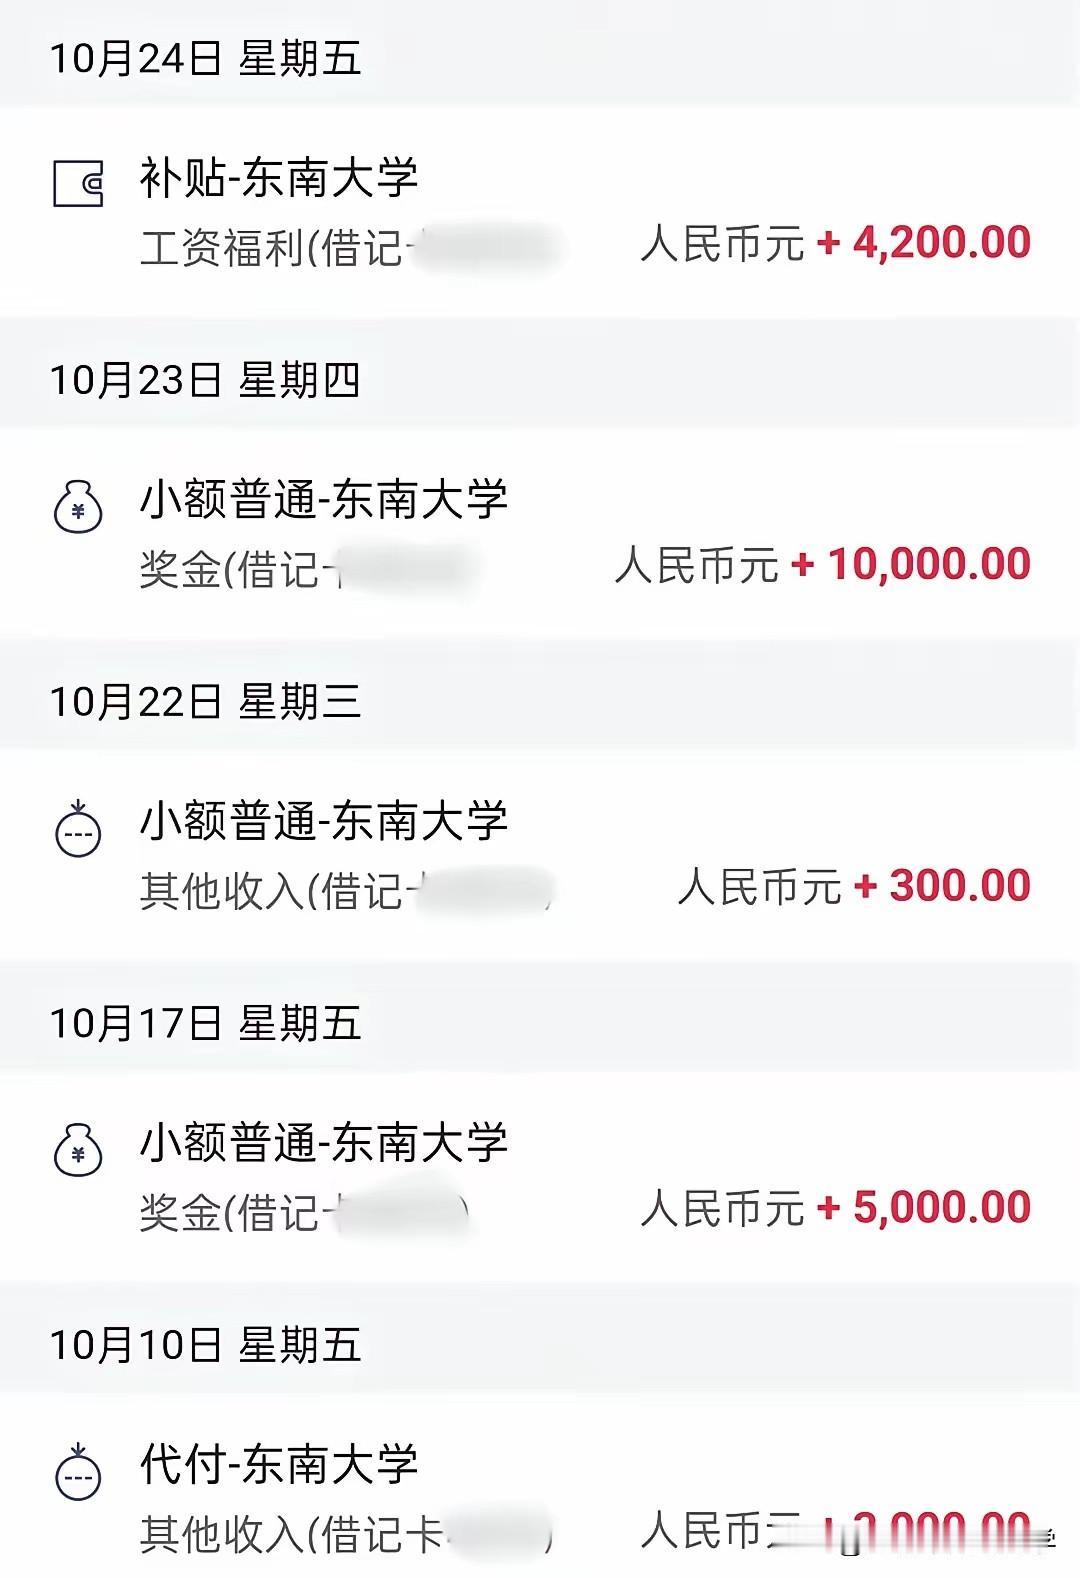Click the + 300.00 amount
Viewport: 1080px width, 1578px height.
[942, 886]
